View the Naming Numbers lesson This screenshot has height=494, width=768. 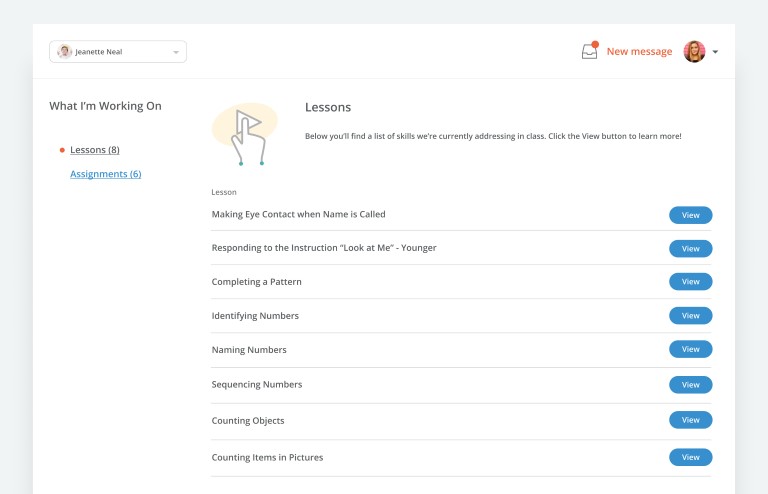[x=691, y=349]
